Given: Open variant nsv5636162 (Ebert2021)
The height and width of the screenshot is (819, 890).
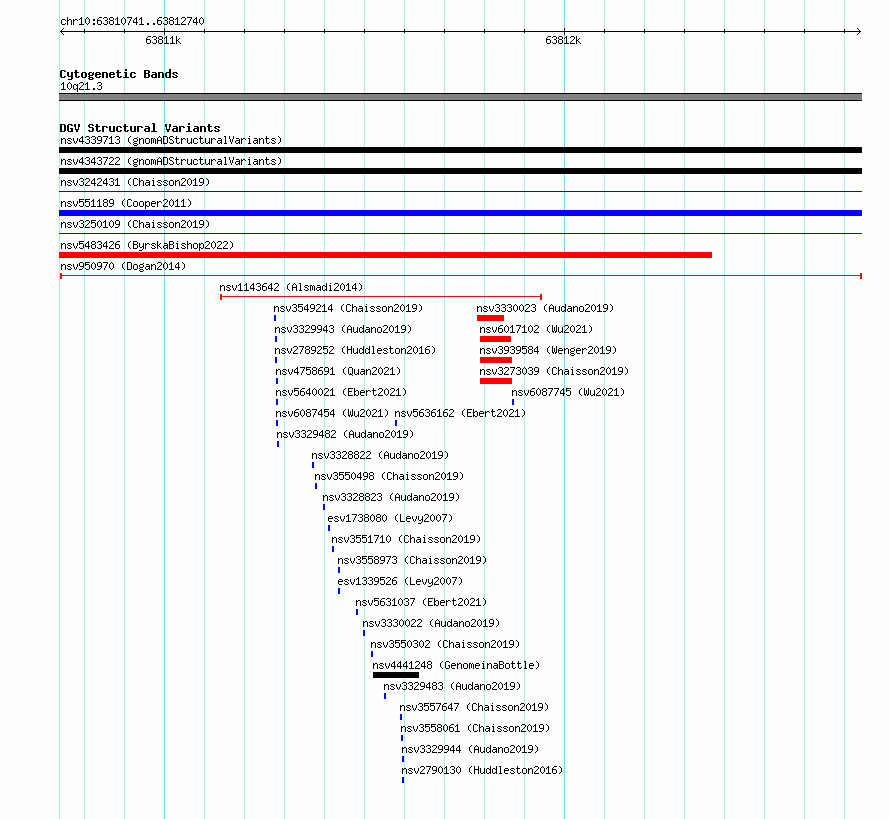Looking at the screenshot, I should click(x=460, y=413).
